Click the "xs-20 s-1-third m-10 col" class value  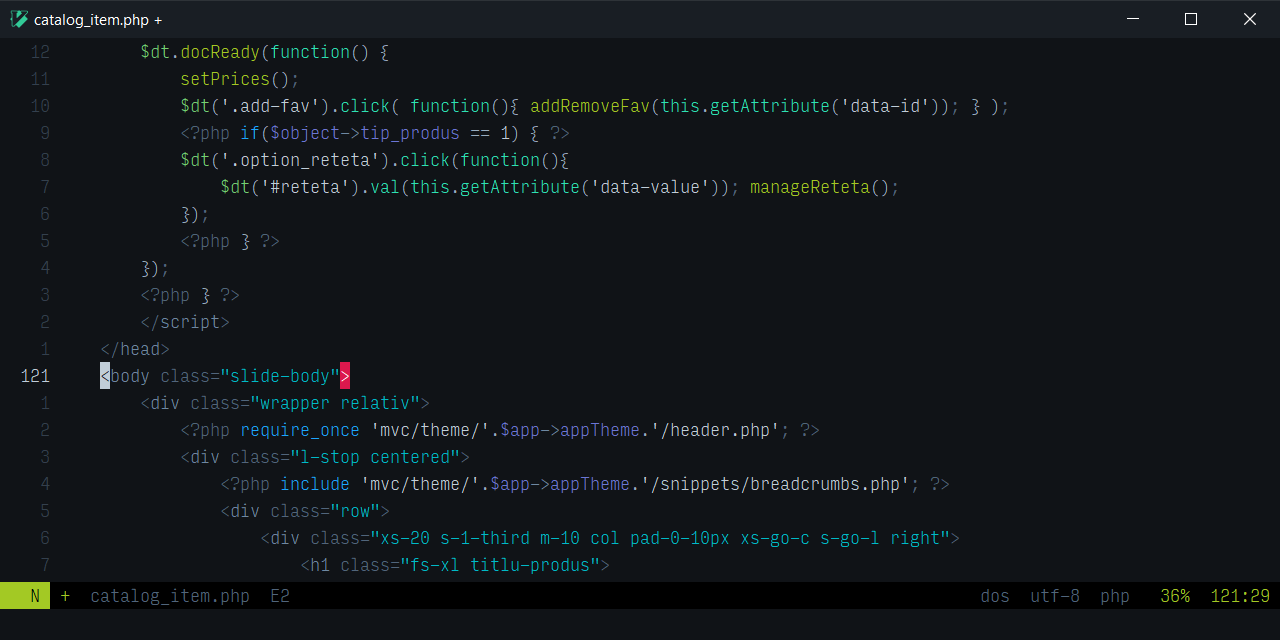[660, 538]
